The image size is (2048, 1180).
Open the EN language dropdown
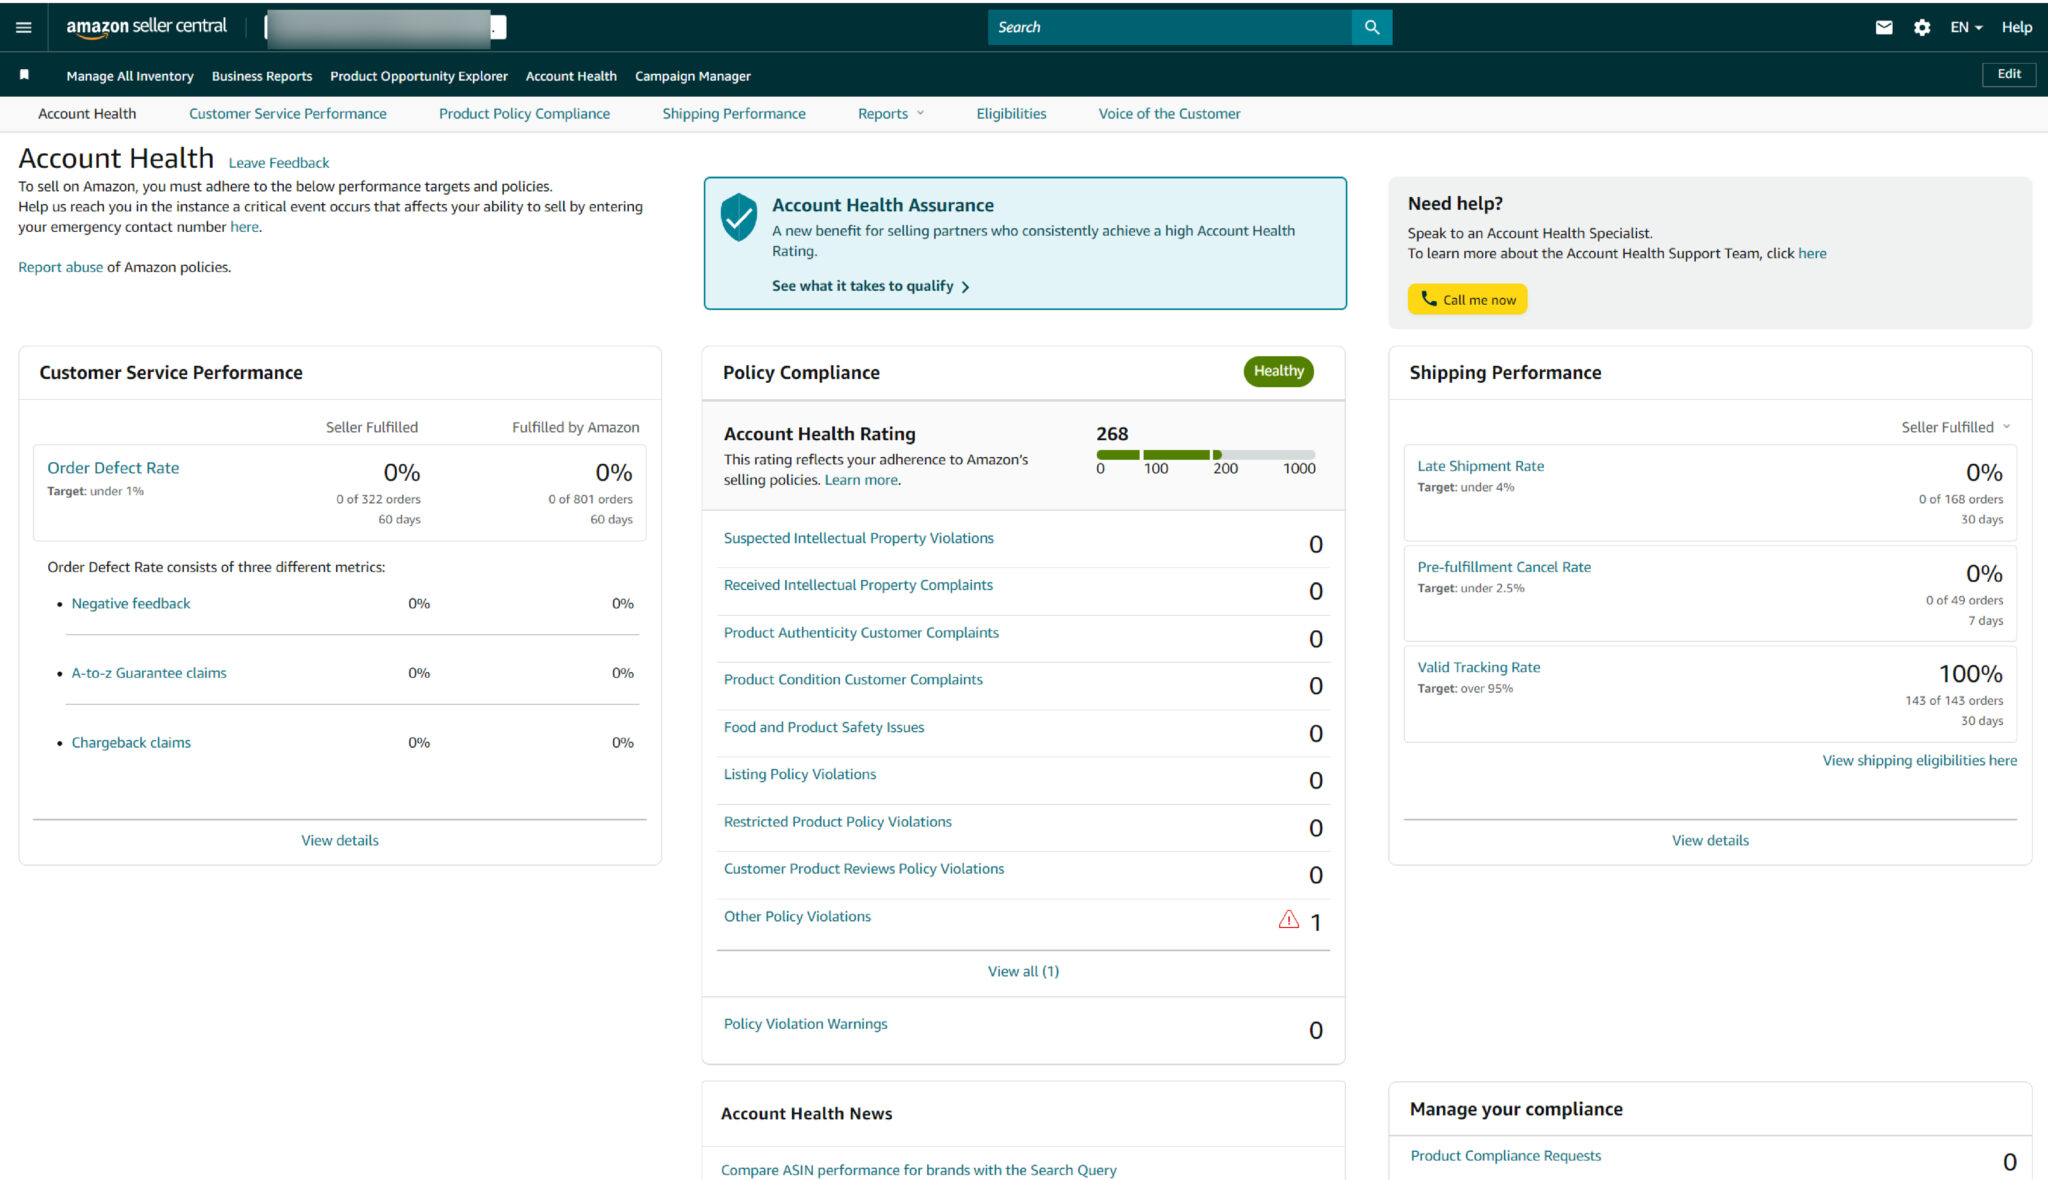coord(1966,27)
